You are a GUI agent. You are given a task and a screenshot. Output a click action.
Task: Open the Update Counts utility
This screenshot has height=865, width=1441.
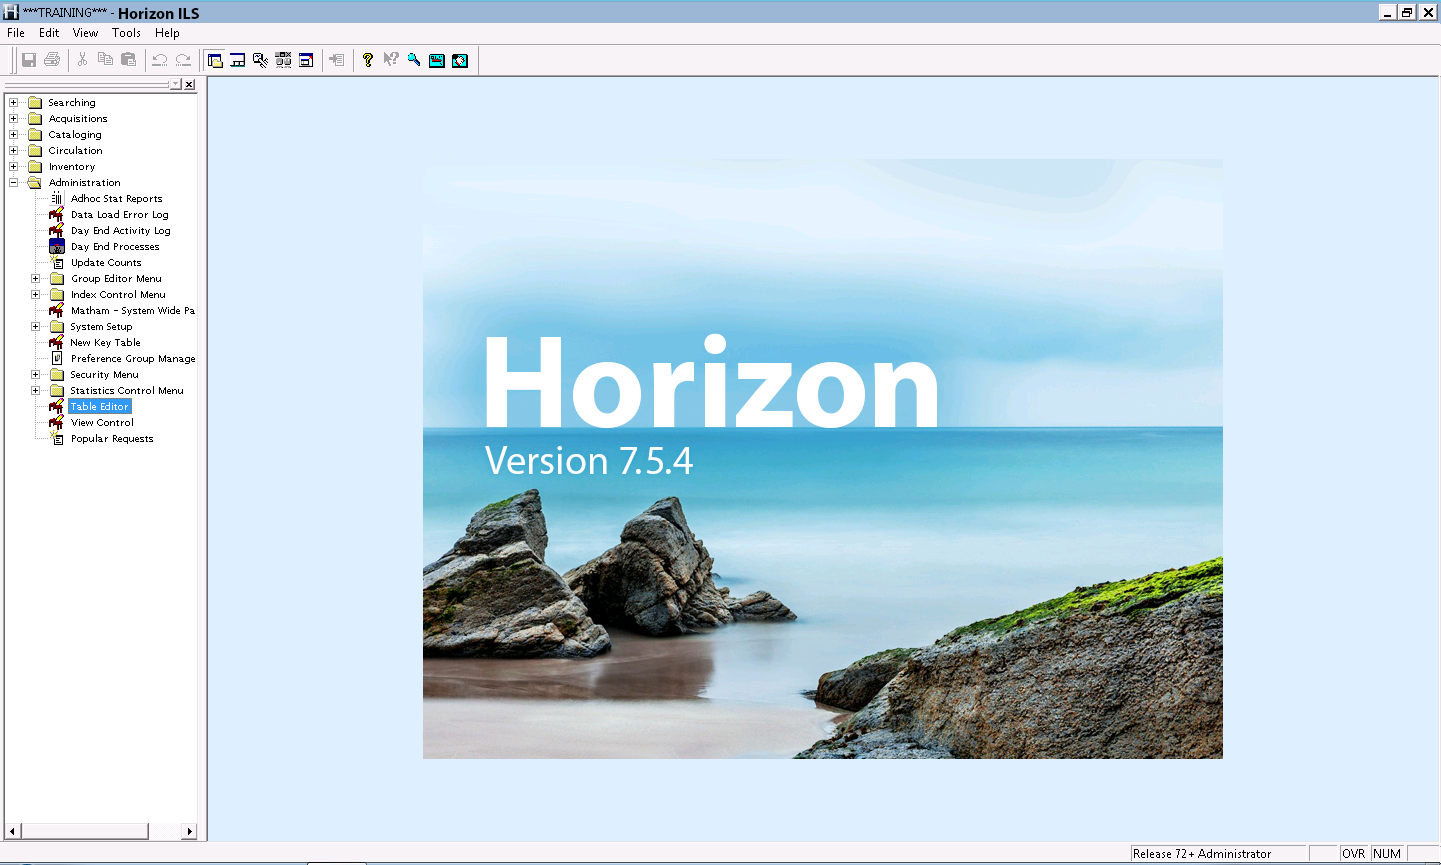tap(104, 262)
